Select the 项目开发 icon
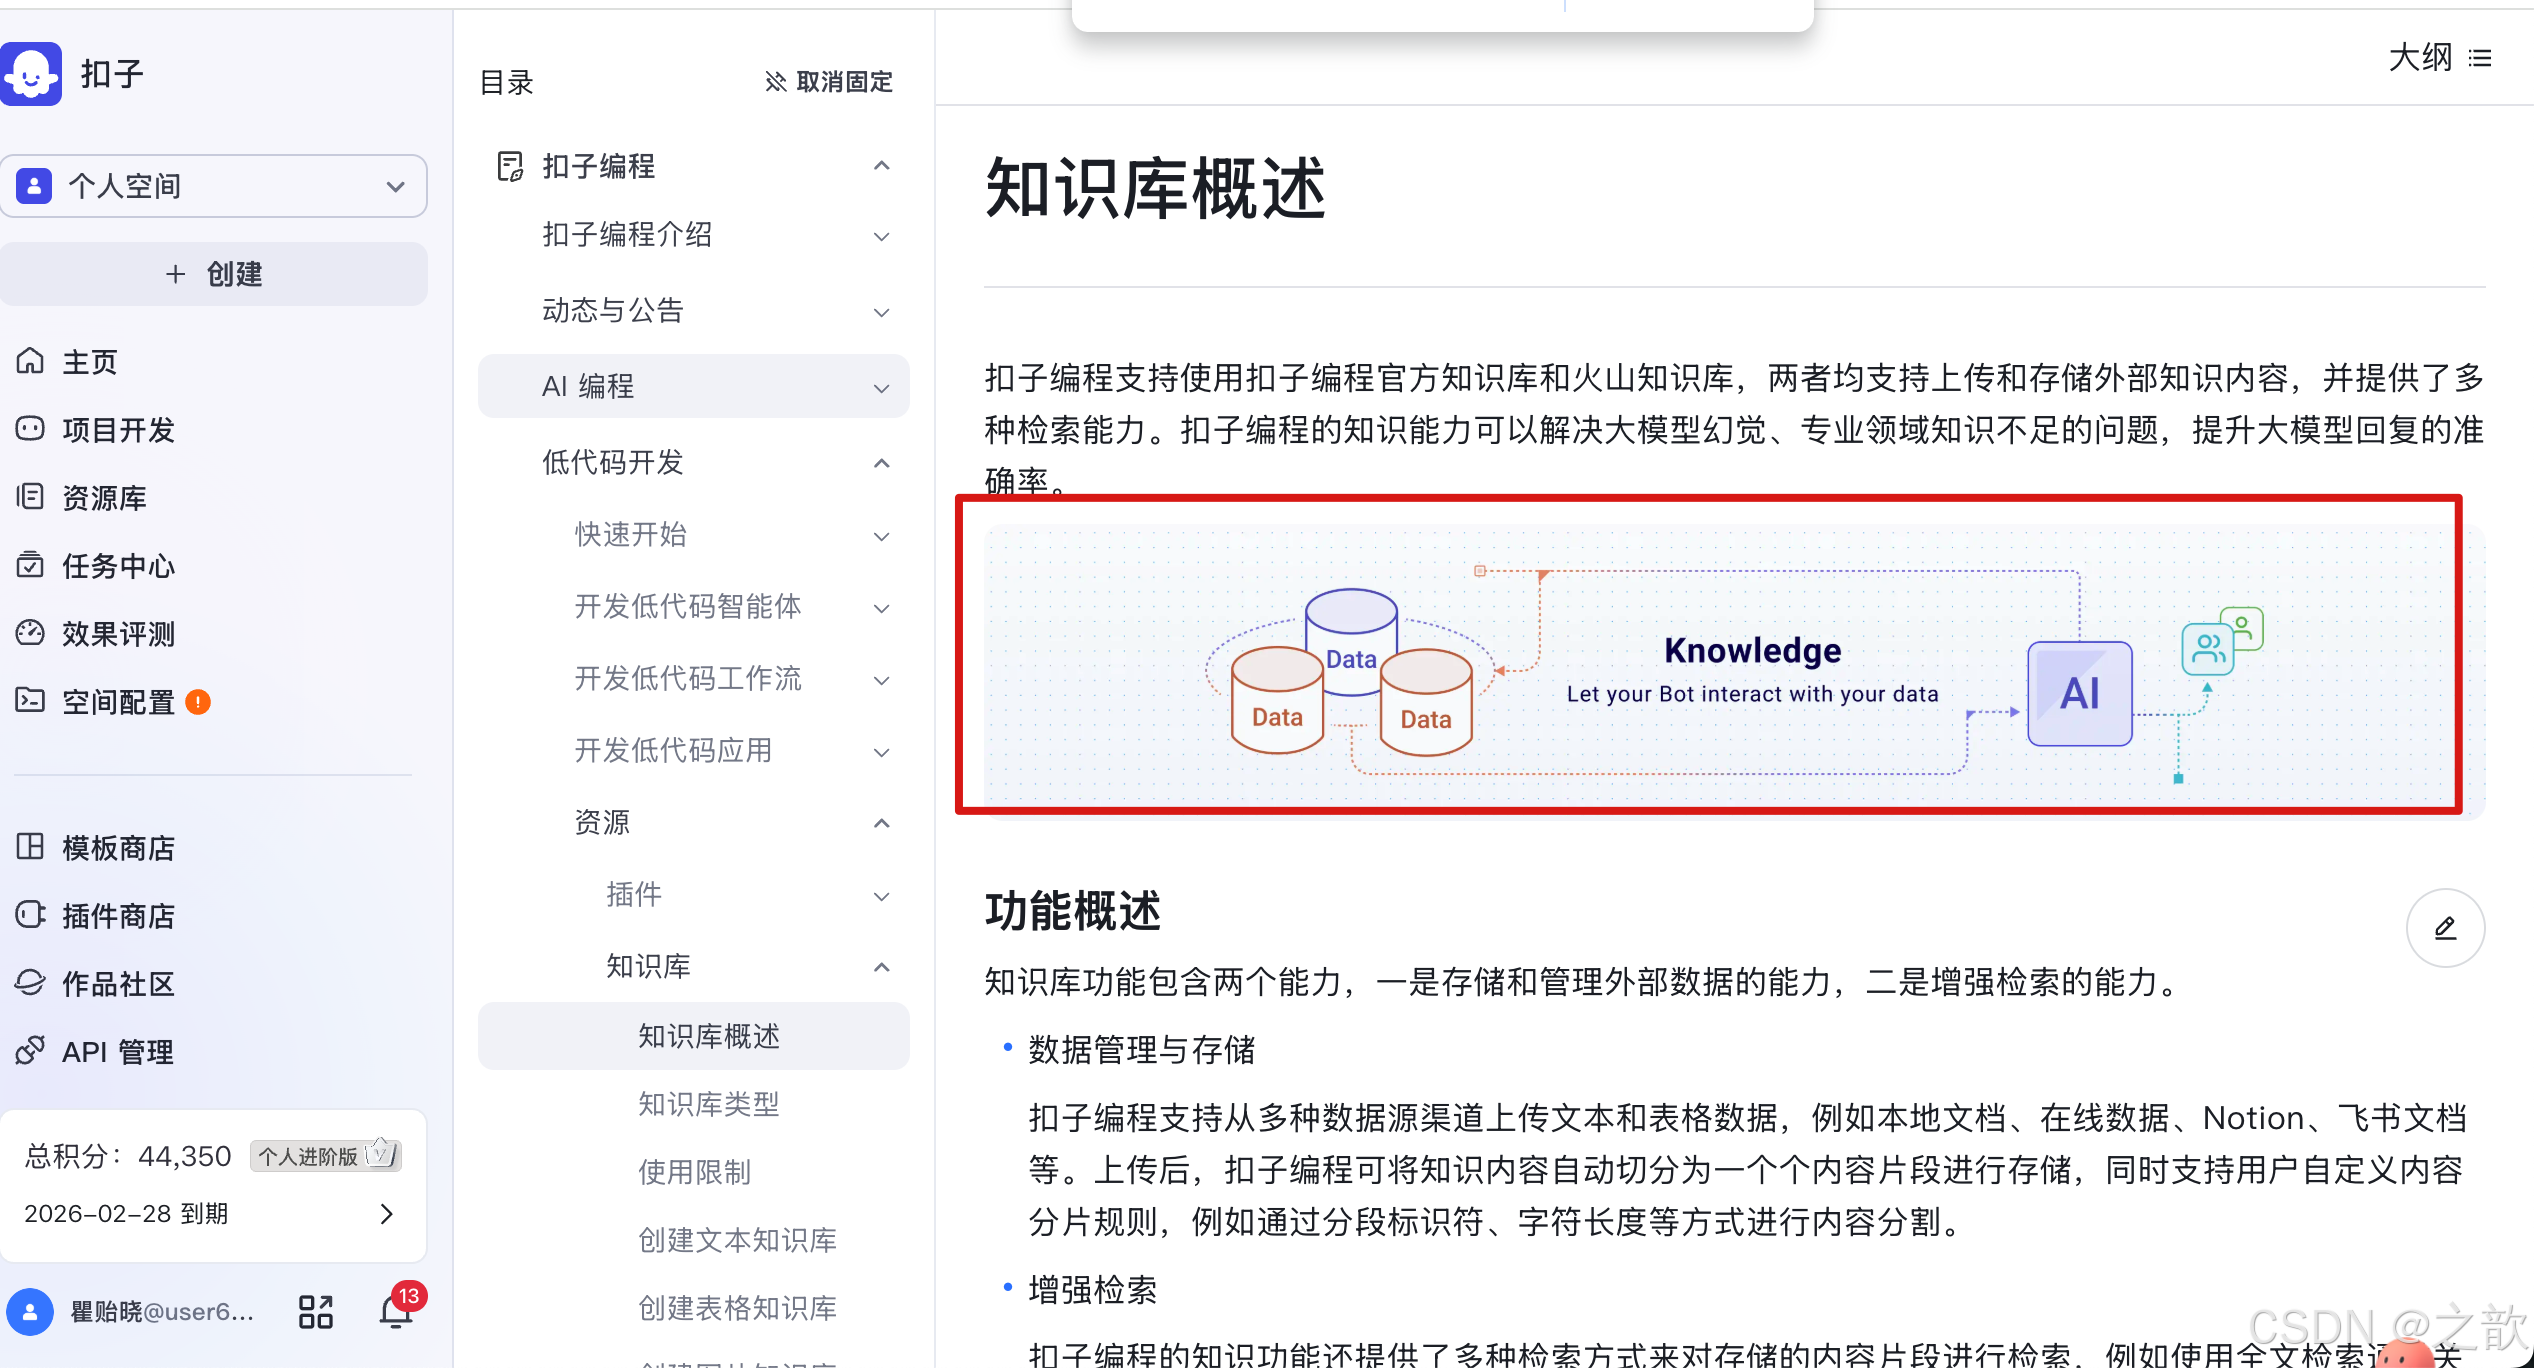 coord(32,429)
